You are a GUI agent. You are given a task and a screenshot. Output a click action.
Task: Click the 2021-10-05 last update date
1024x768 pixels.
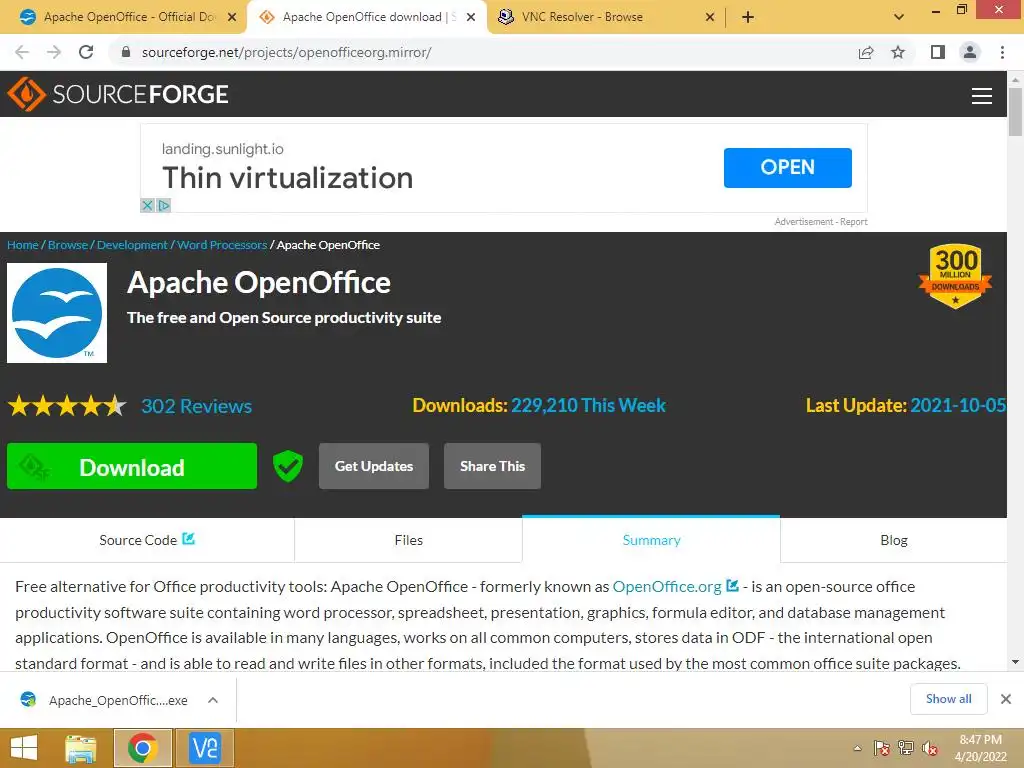tap(958, 406)
